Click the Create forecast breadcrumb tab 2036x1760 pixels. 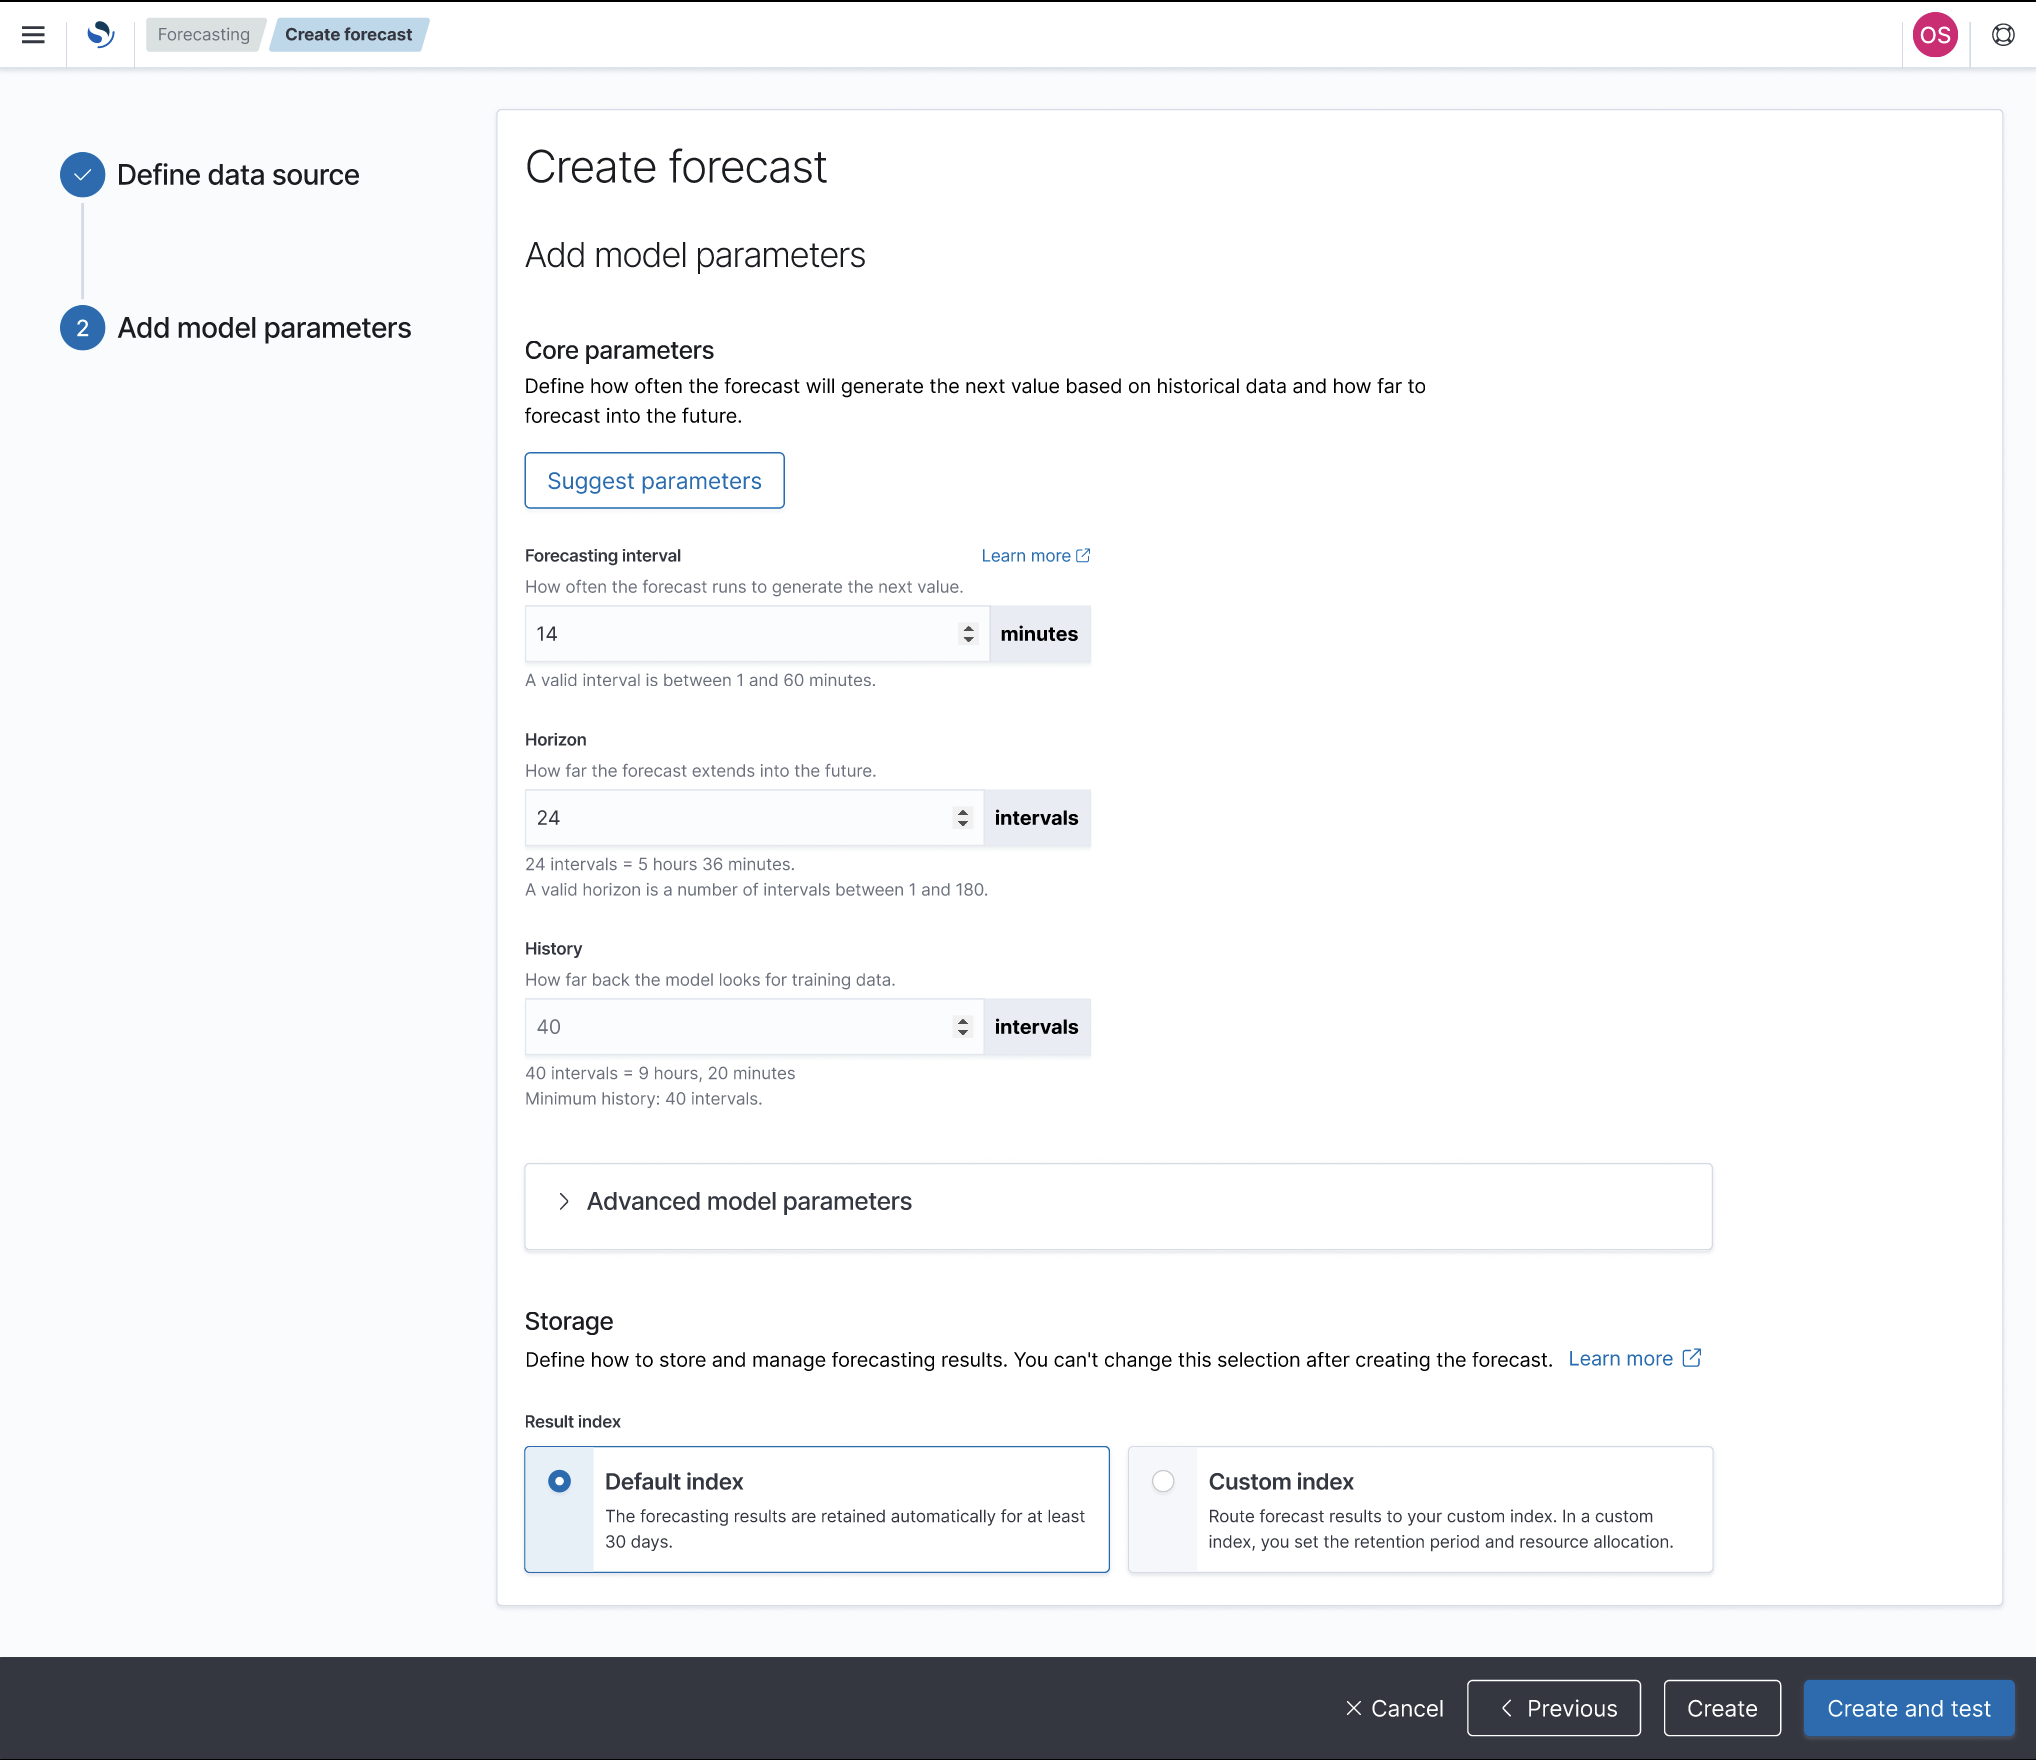pos(348,33)
